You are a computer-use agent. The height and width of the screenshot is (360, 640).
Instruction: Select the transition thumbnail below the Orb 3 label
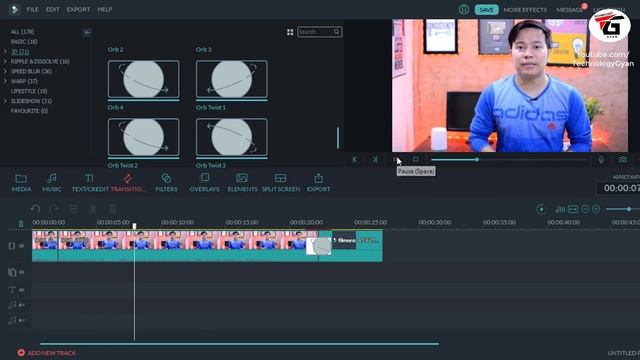231,79
